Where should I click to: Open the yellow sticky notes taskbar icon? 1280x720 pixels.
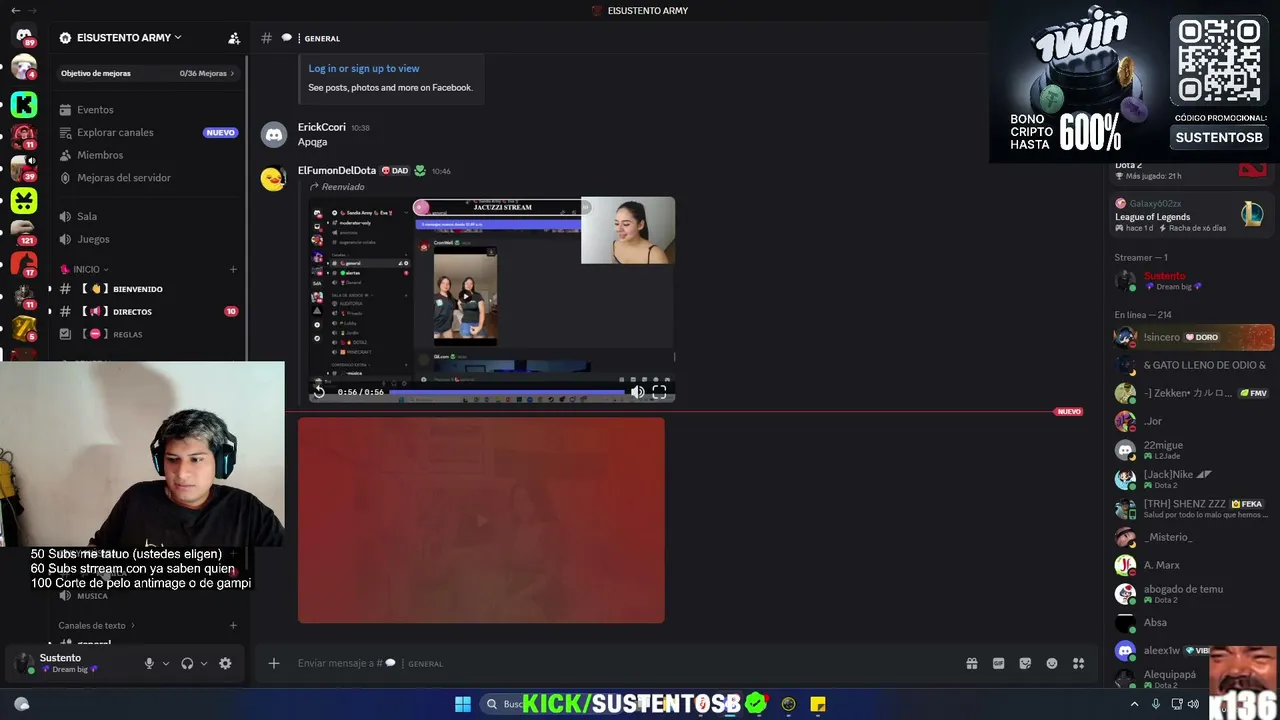tap(818, 704)
